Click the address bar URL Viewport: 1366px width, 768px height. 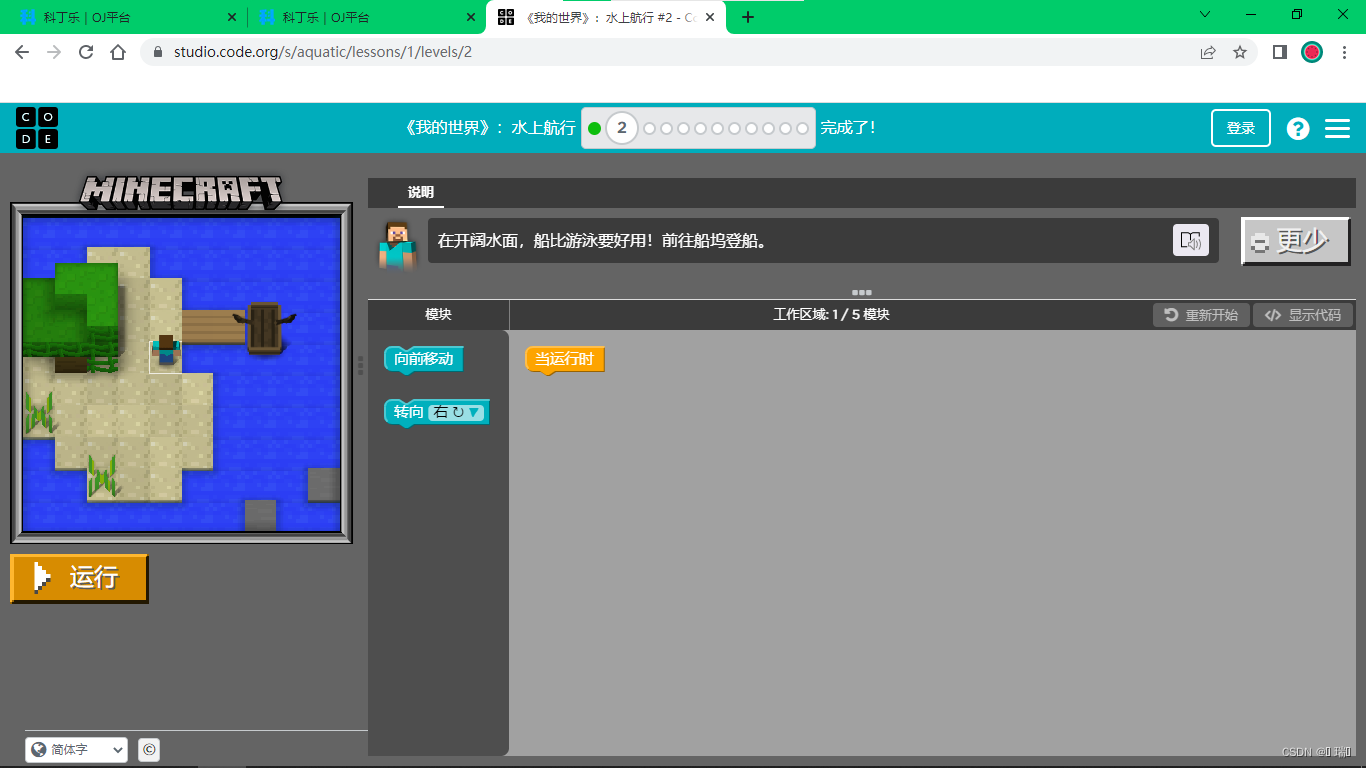click(323, 52)
